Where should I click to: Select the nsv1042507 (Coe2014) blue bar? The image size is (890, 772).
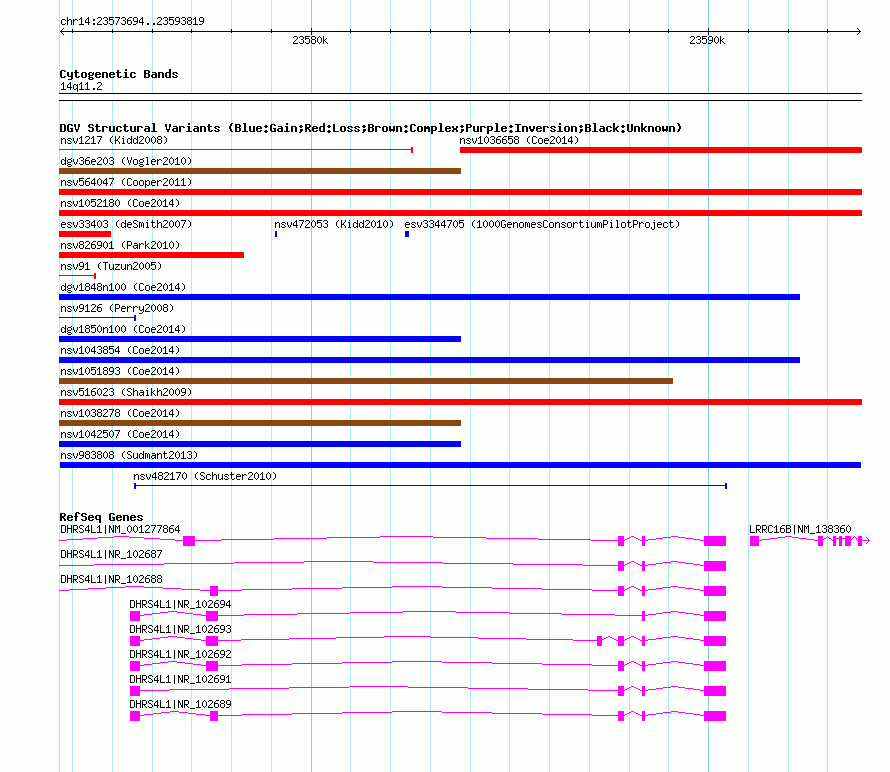tap(260, 444)
